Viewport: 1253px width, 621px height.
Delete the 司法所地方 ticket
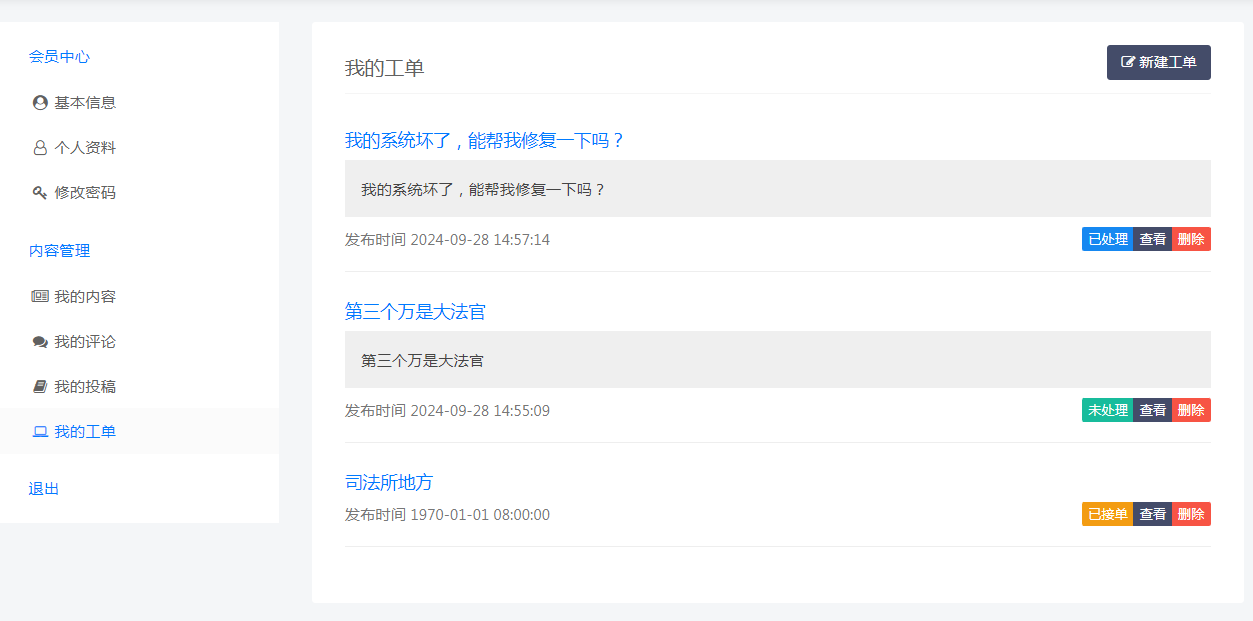1191,514
